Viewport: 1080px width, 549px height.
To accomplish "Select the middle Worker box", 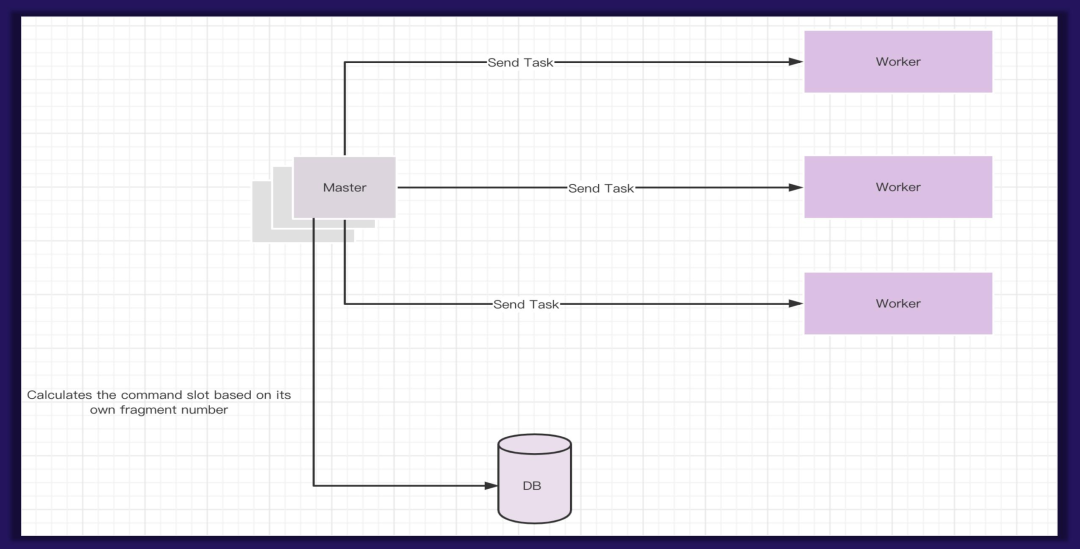I will (897, 187).
